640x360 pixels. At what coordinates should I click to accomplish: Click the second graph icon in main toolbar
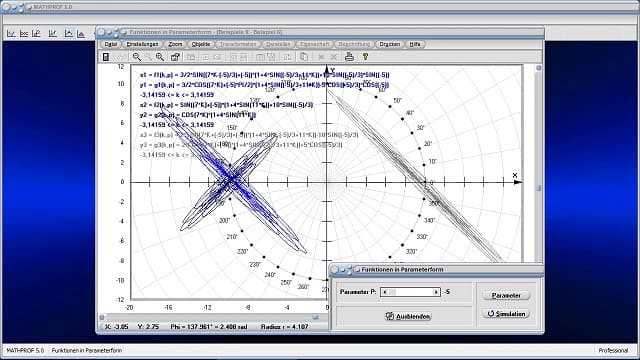click(24, 33)
